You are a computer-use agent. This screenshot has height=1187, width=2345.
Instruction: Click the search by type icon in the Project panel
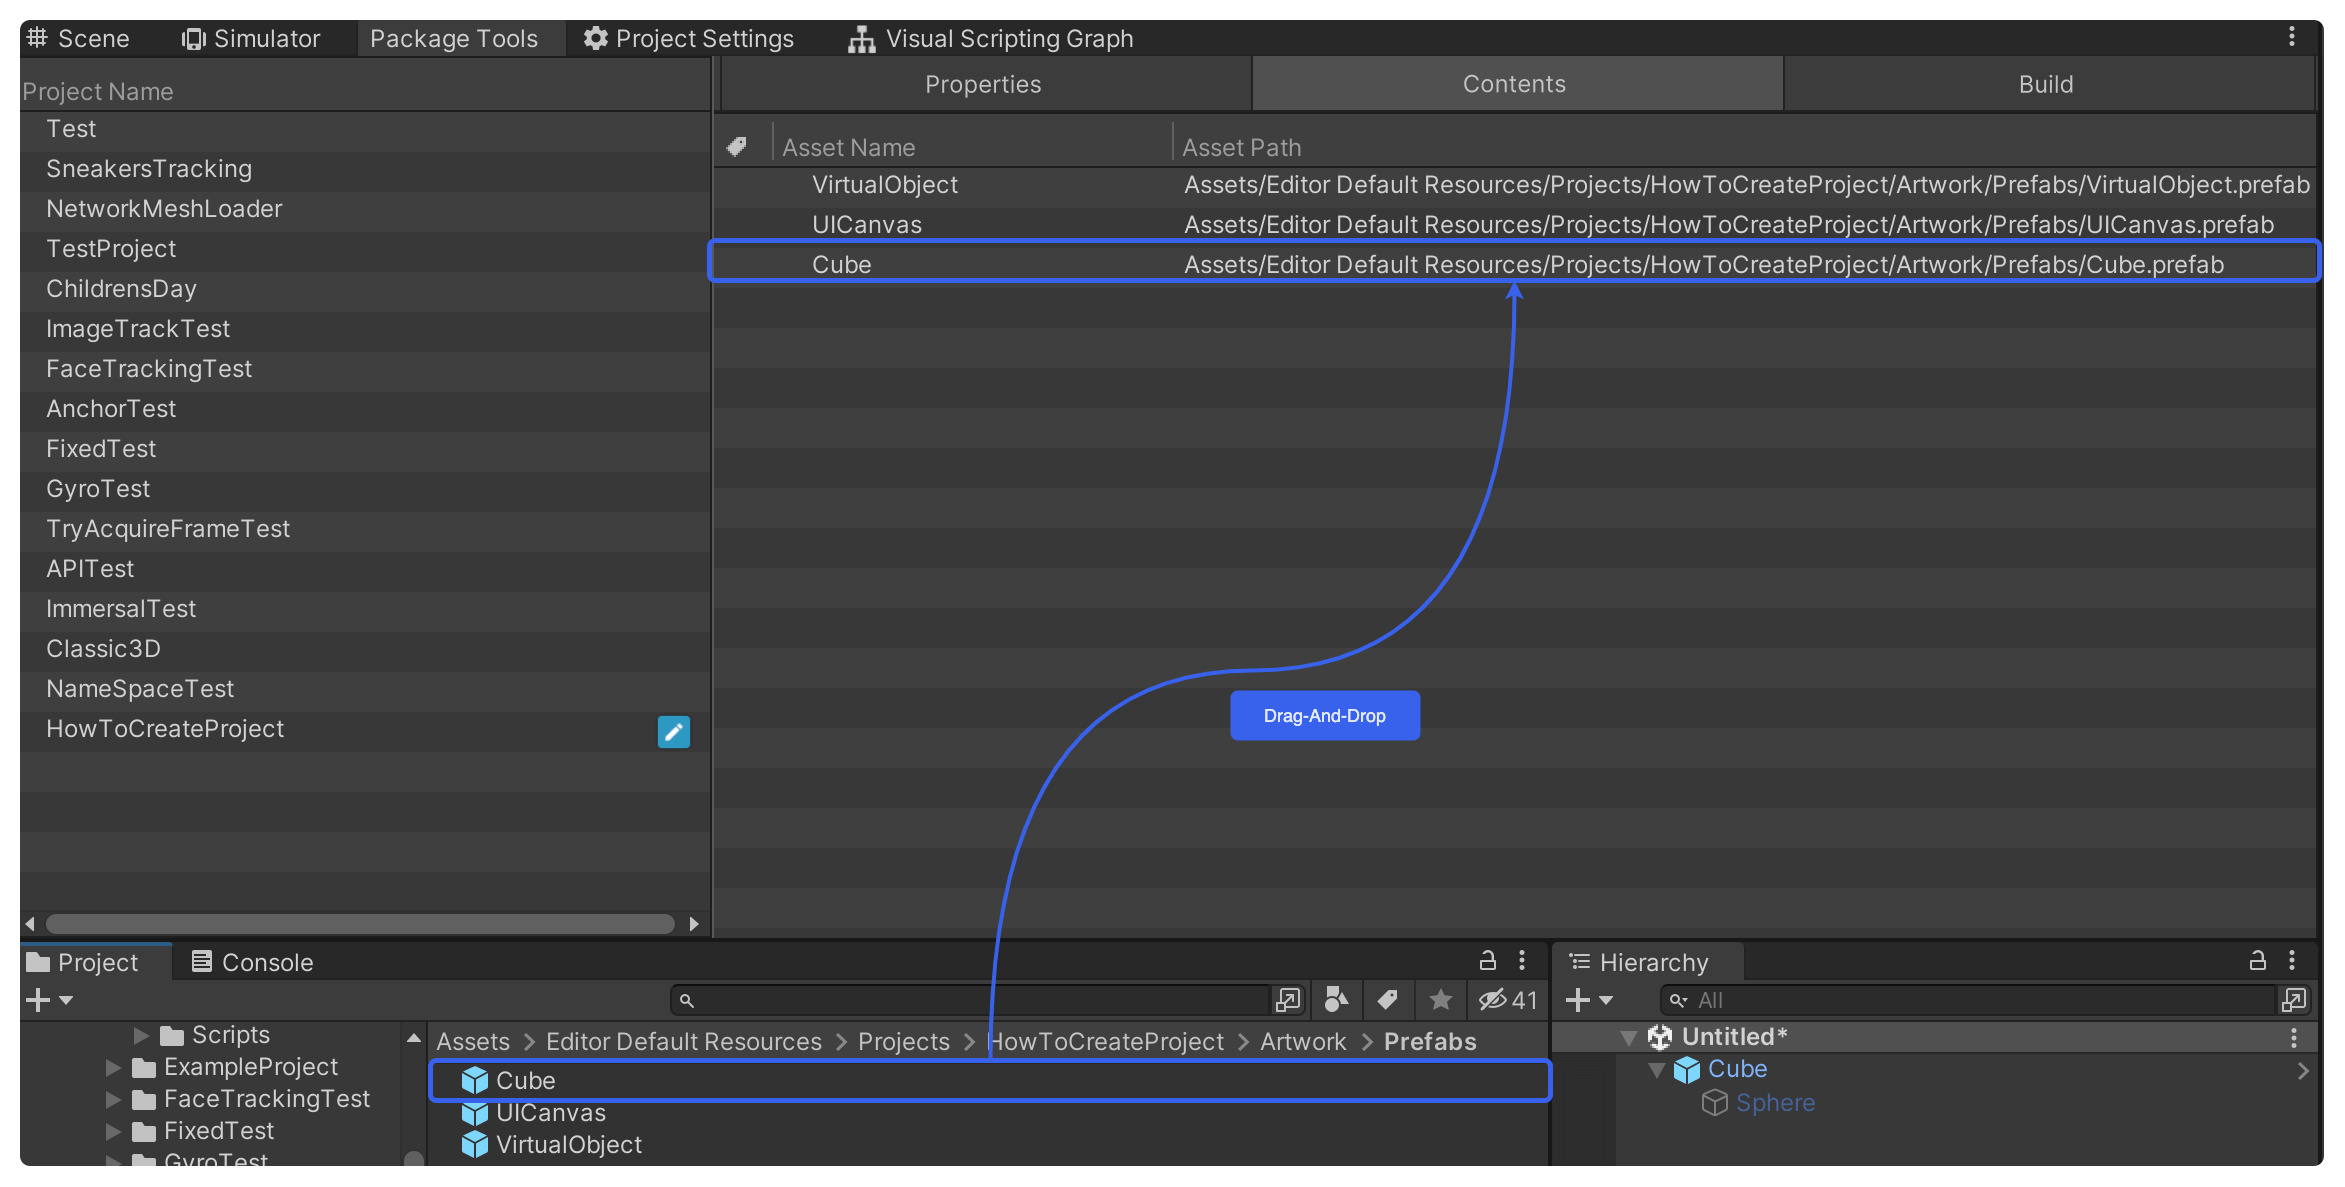pos(1336,999)
